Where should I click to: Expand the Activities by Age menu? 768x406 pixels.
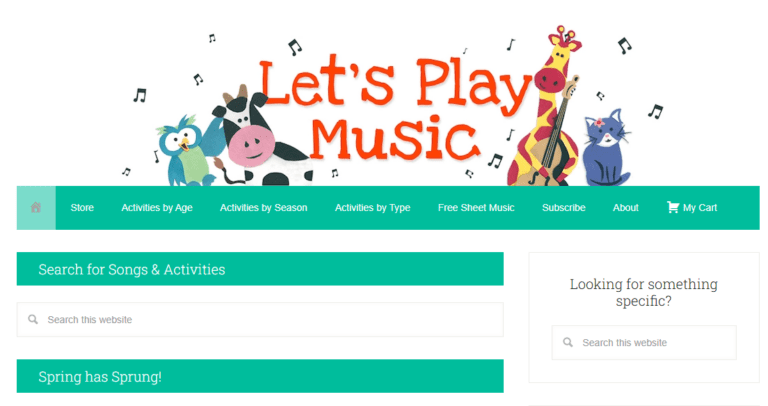click(x=157, y=208)
